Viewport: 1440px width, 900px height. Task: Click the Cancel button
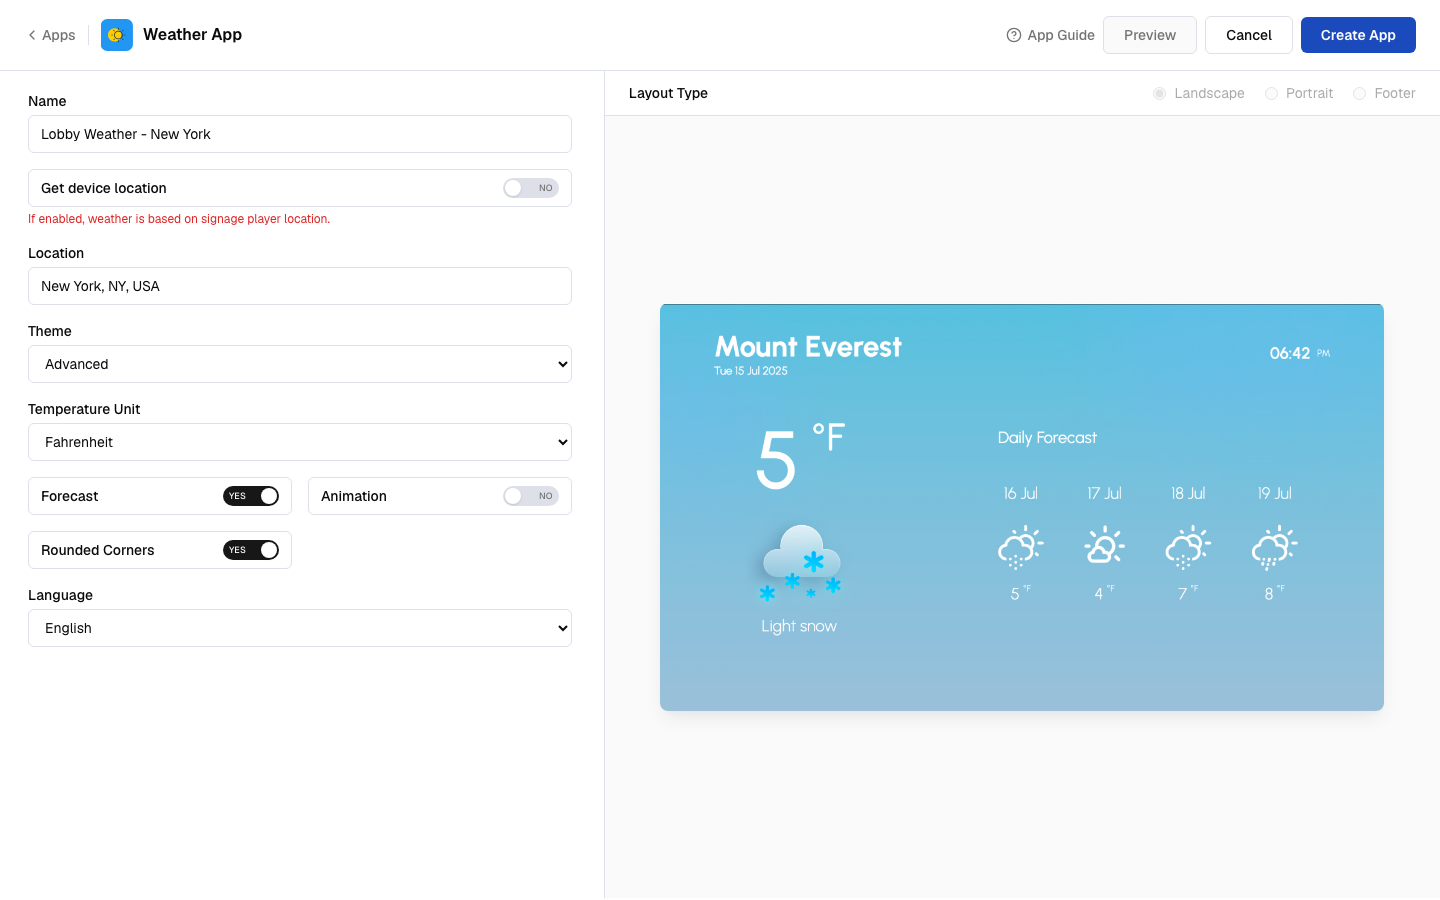point(1249,35)
